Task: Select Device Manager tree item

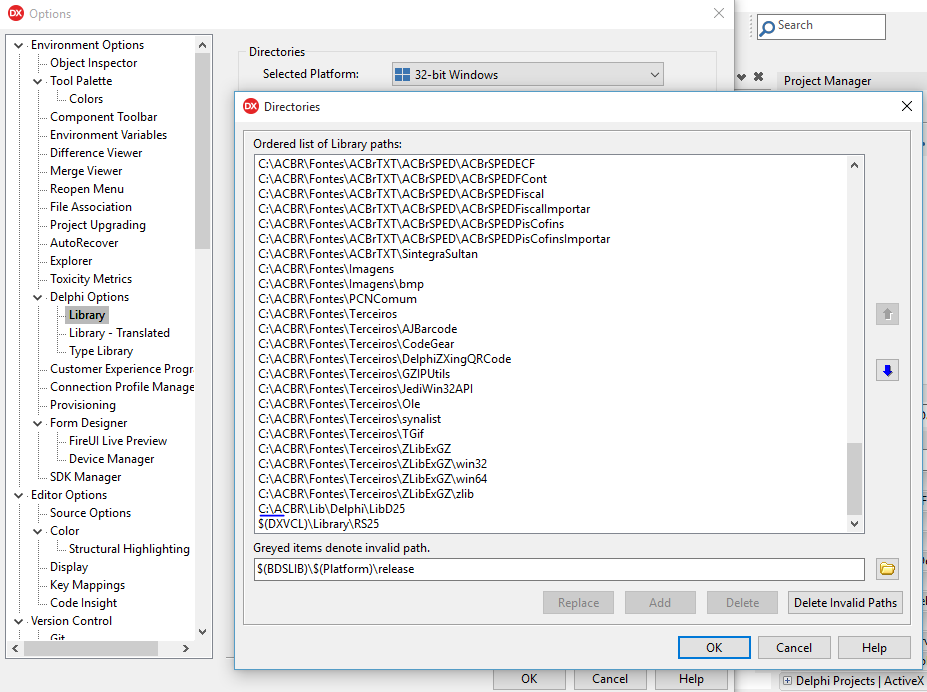Action: click(111, 459)
